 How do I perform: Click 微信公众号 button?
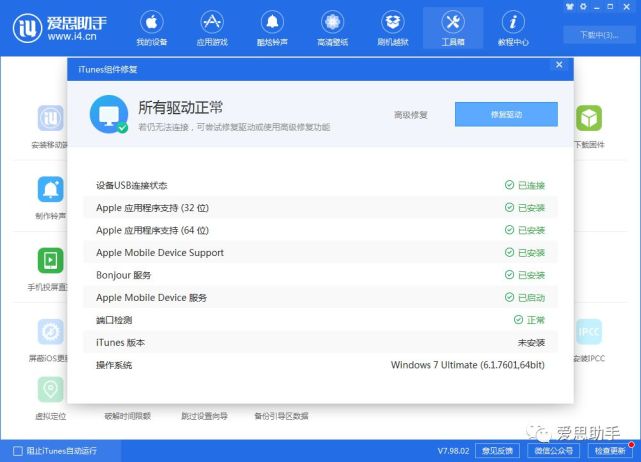point(554,451)
